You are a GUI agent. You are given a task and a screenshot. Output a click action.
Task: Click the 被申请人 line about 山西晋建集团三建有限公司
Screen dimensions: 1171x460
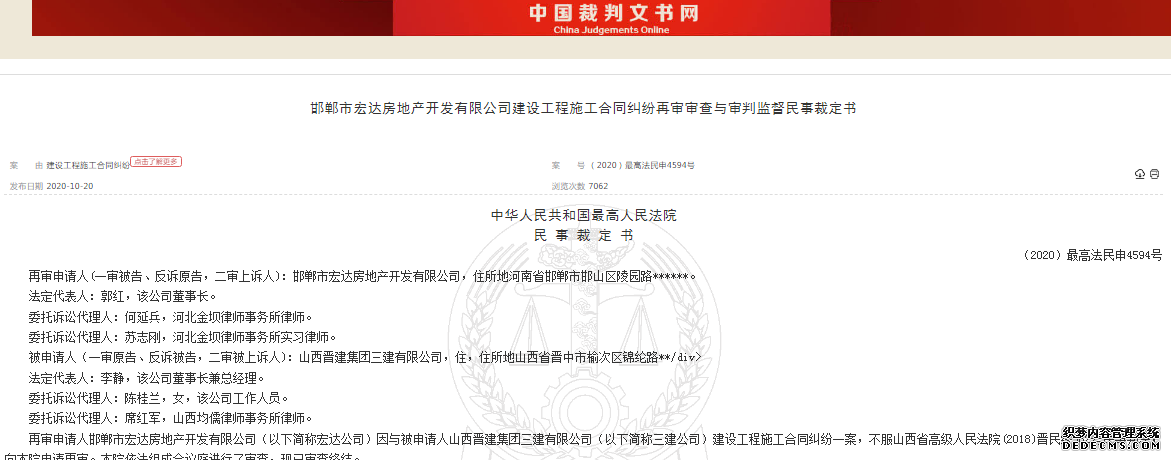(x=365, y=357)
